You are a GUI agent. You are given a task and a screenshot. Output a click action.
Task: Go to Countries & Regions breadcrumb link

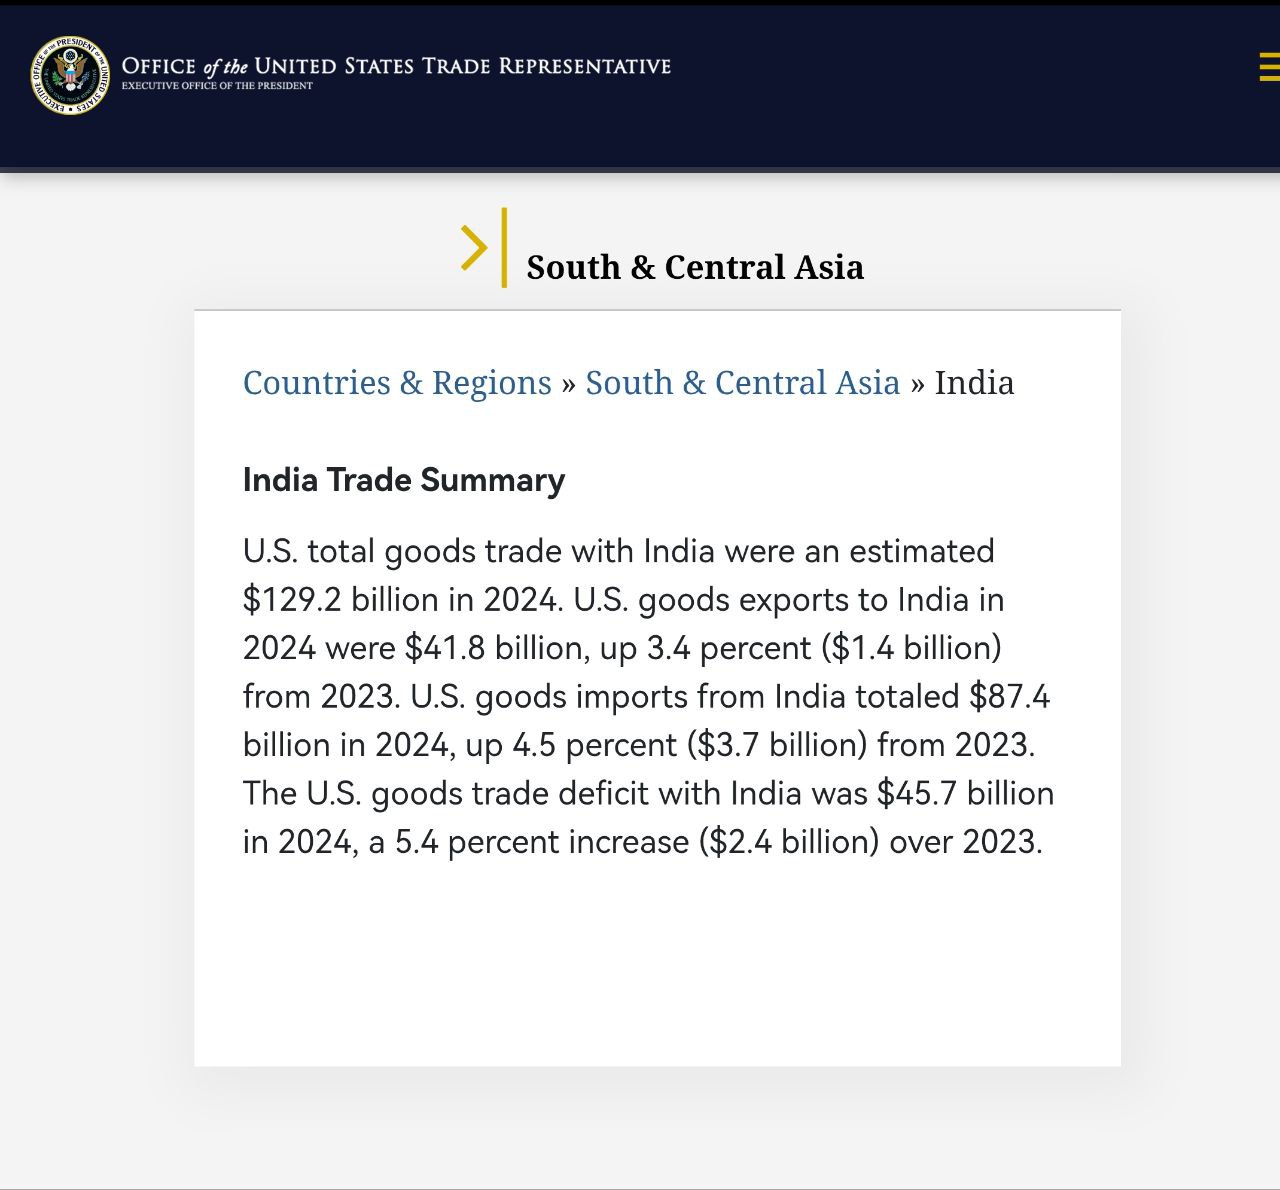[397, 383]
